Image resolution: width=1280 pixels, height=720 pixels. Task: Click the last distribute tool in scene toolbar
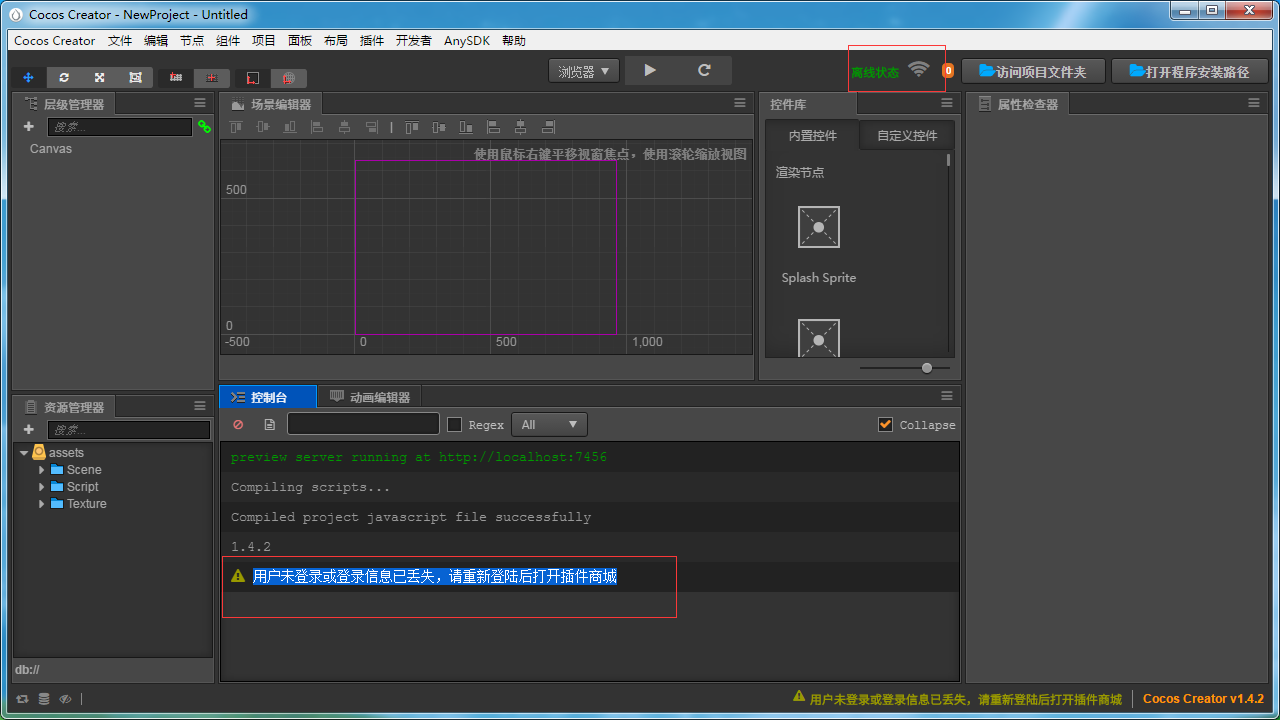click(x=548, y=127)
